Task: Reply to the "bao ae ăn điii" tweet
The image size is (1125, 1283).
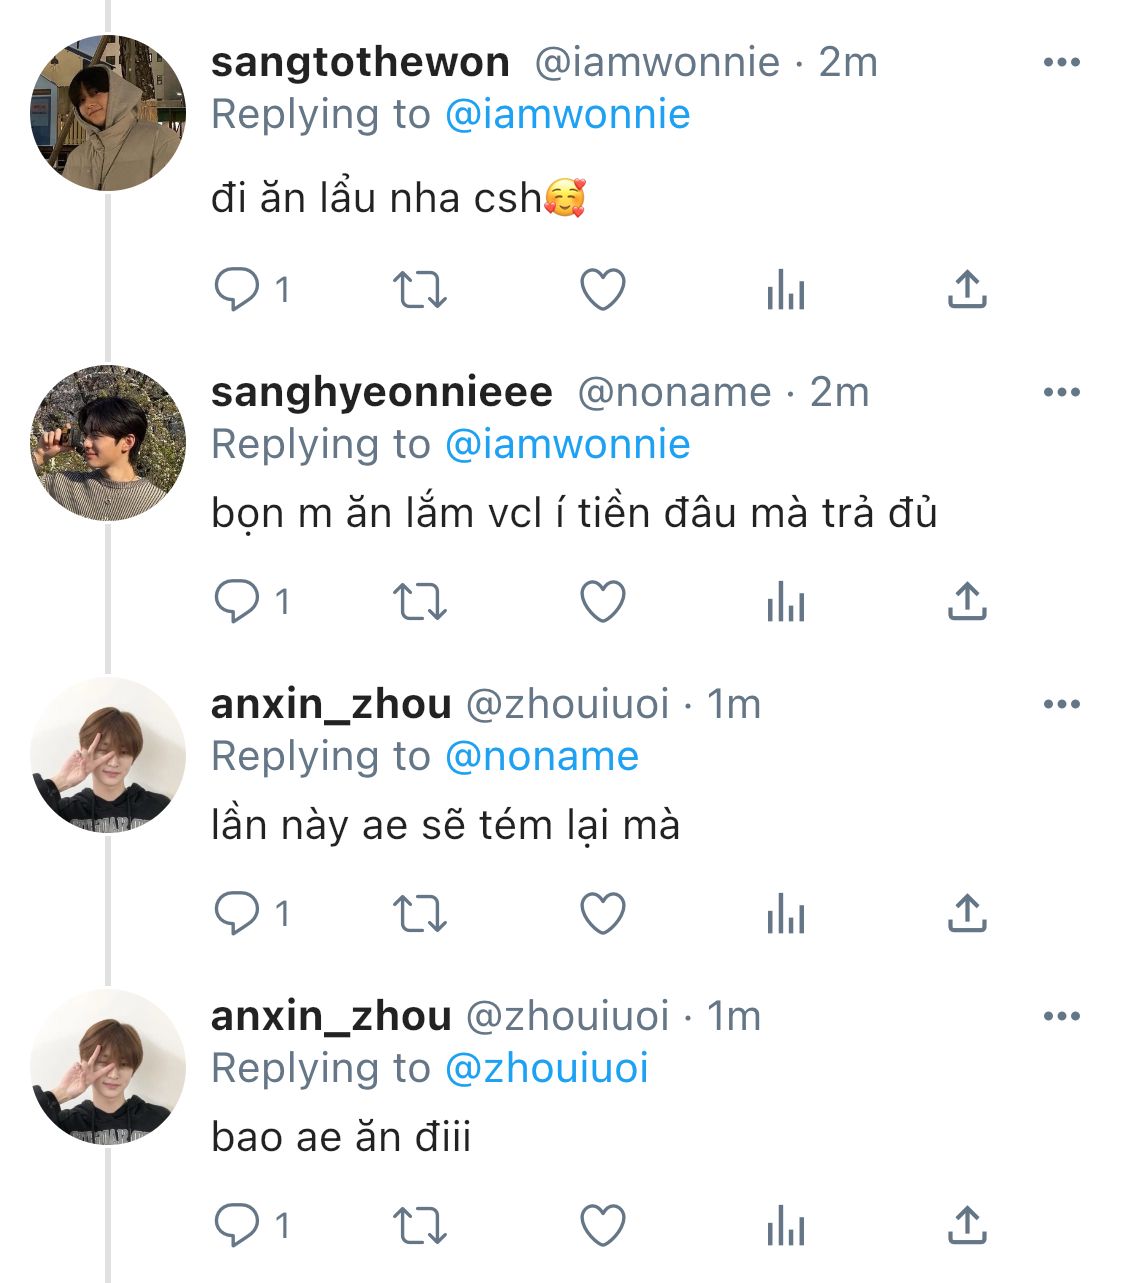Action: tap(237, 1226)
